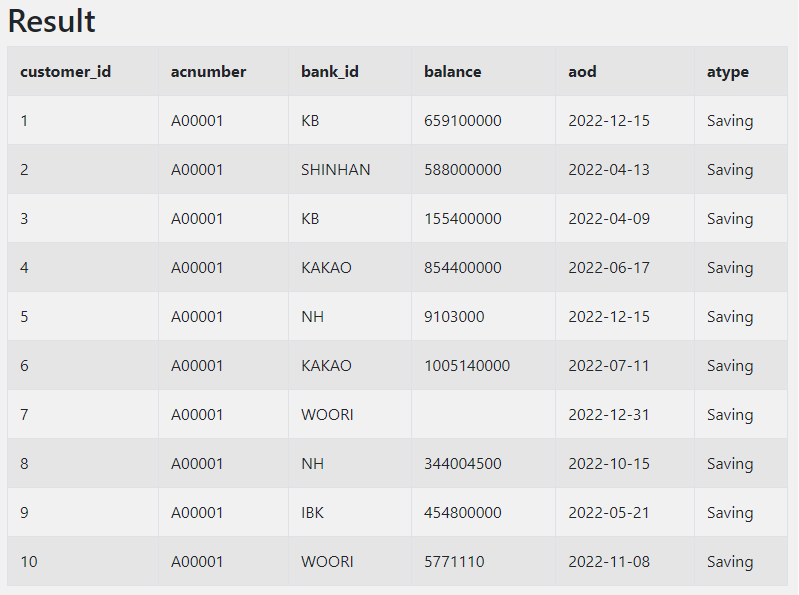Click Saving in the customer 1 row
This screenshot has width=799, height=595.
[x=730, y=122]
